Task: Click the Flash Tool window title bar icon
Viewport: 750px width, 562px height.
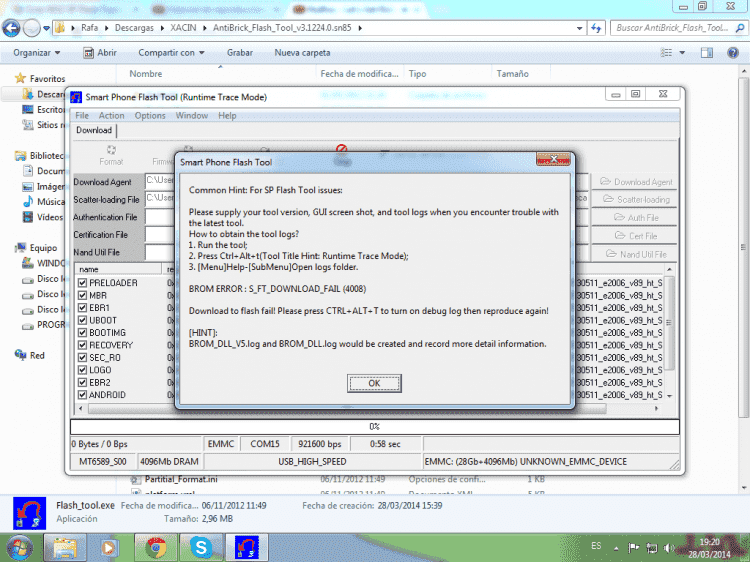Action: coord(76,97)
